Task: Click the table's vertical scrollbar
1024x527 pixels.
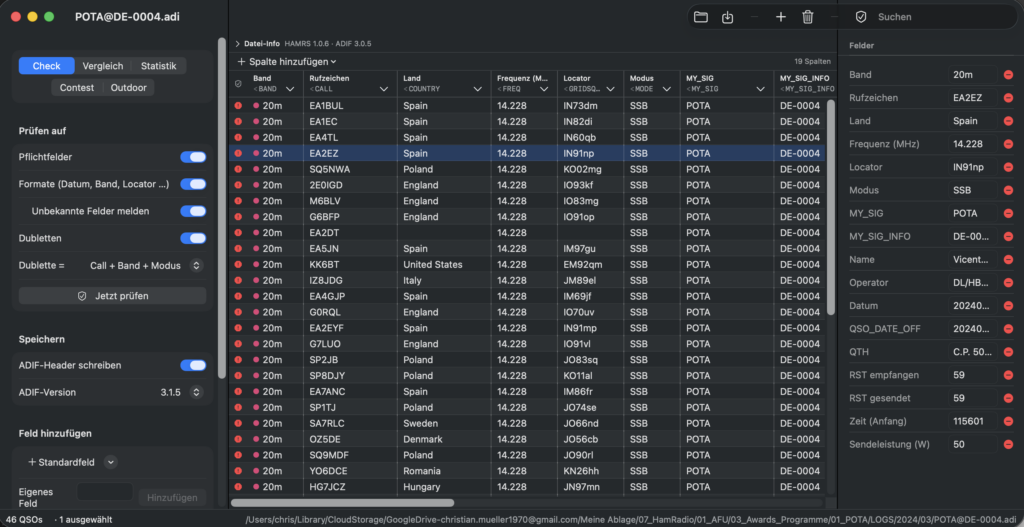Action: [831, 207]
